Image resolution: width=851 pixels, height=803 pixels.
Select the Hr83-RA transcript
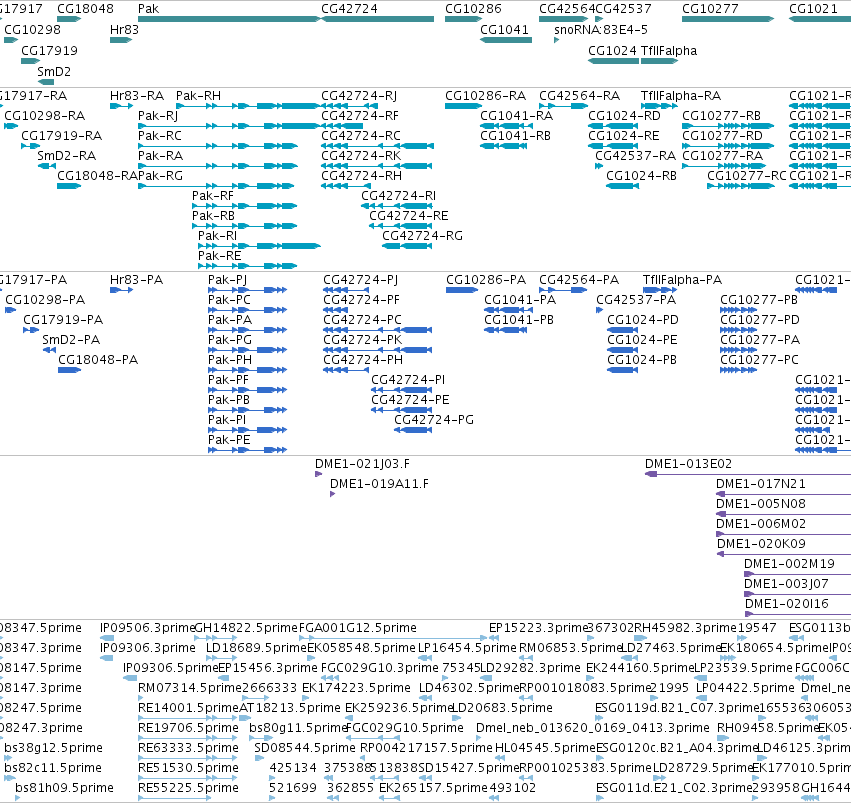(x=122, y=106)
